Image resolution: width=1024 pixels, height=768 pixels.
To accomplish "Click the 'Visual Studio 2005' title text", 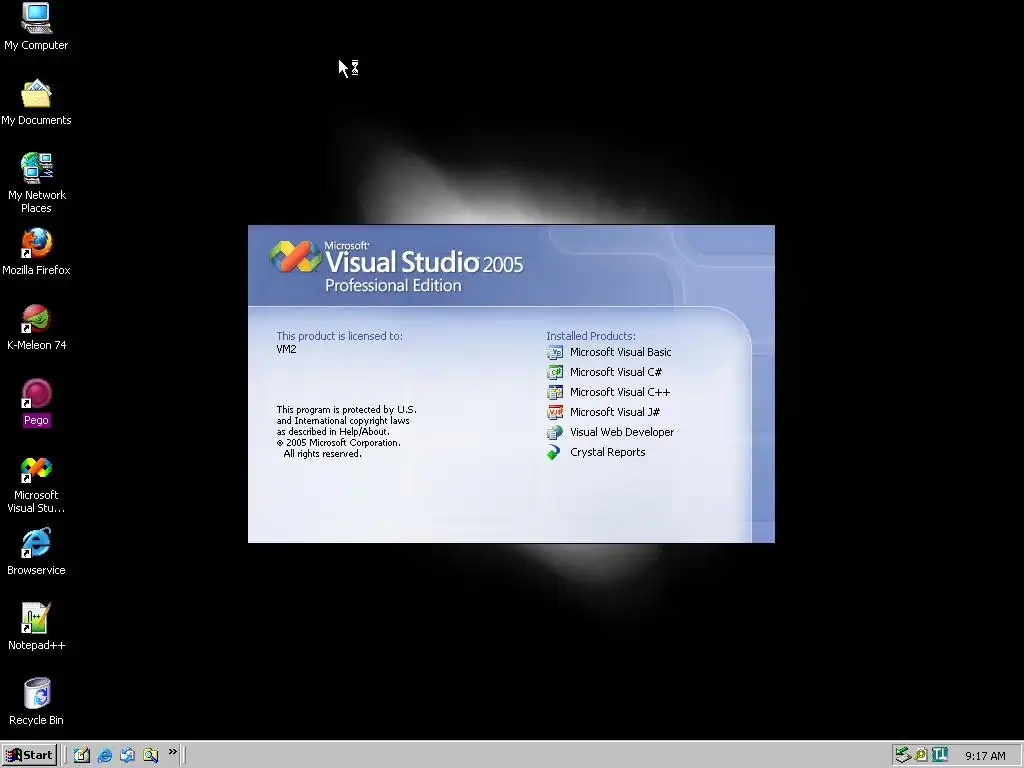I will tap(424, 262).
